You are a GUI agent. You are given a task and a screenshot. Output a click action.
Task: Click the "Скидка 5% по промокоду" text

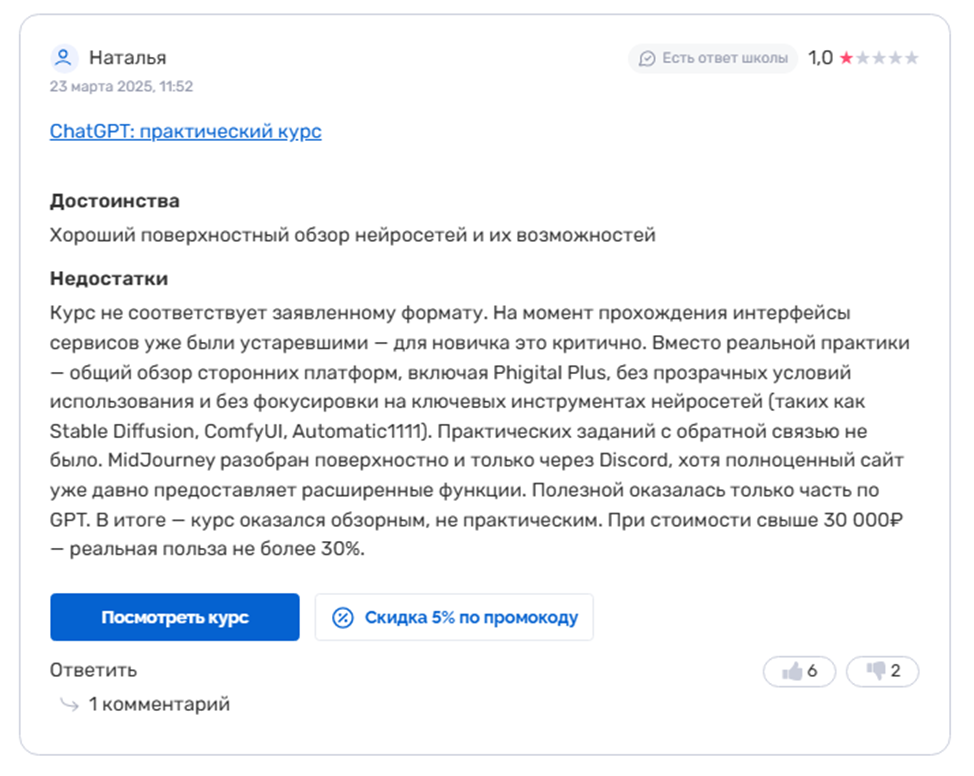(x=471, y=617)
